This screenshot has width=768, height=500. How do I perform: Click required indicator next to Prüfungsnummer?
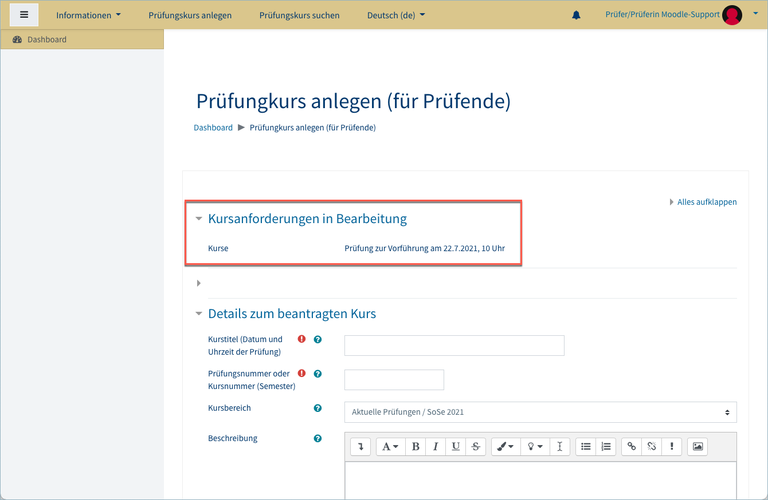302,373
